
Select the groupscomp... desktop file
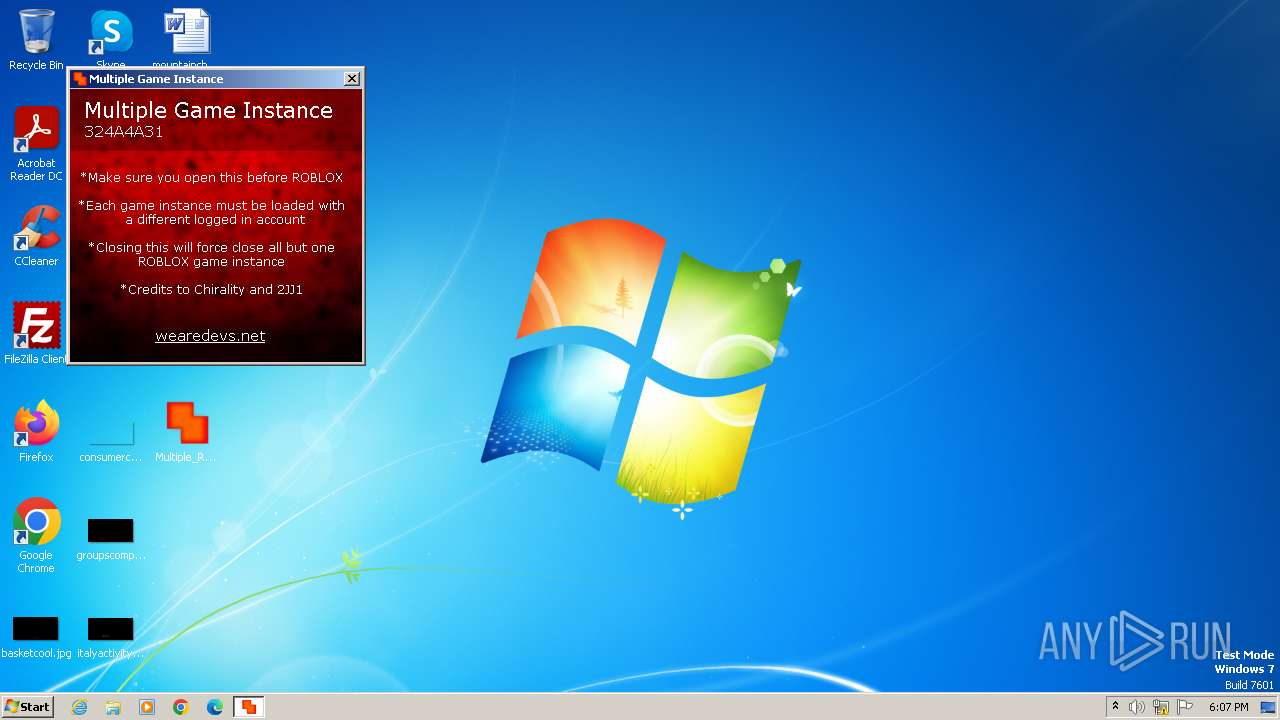pyautogui.click(x=110, y=540)
